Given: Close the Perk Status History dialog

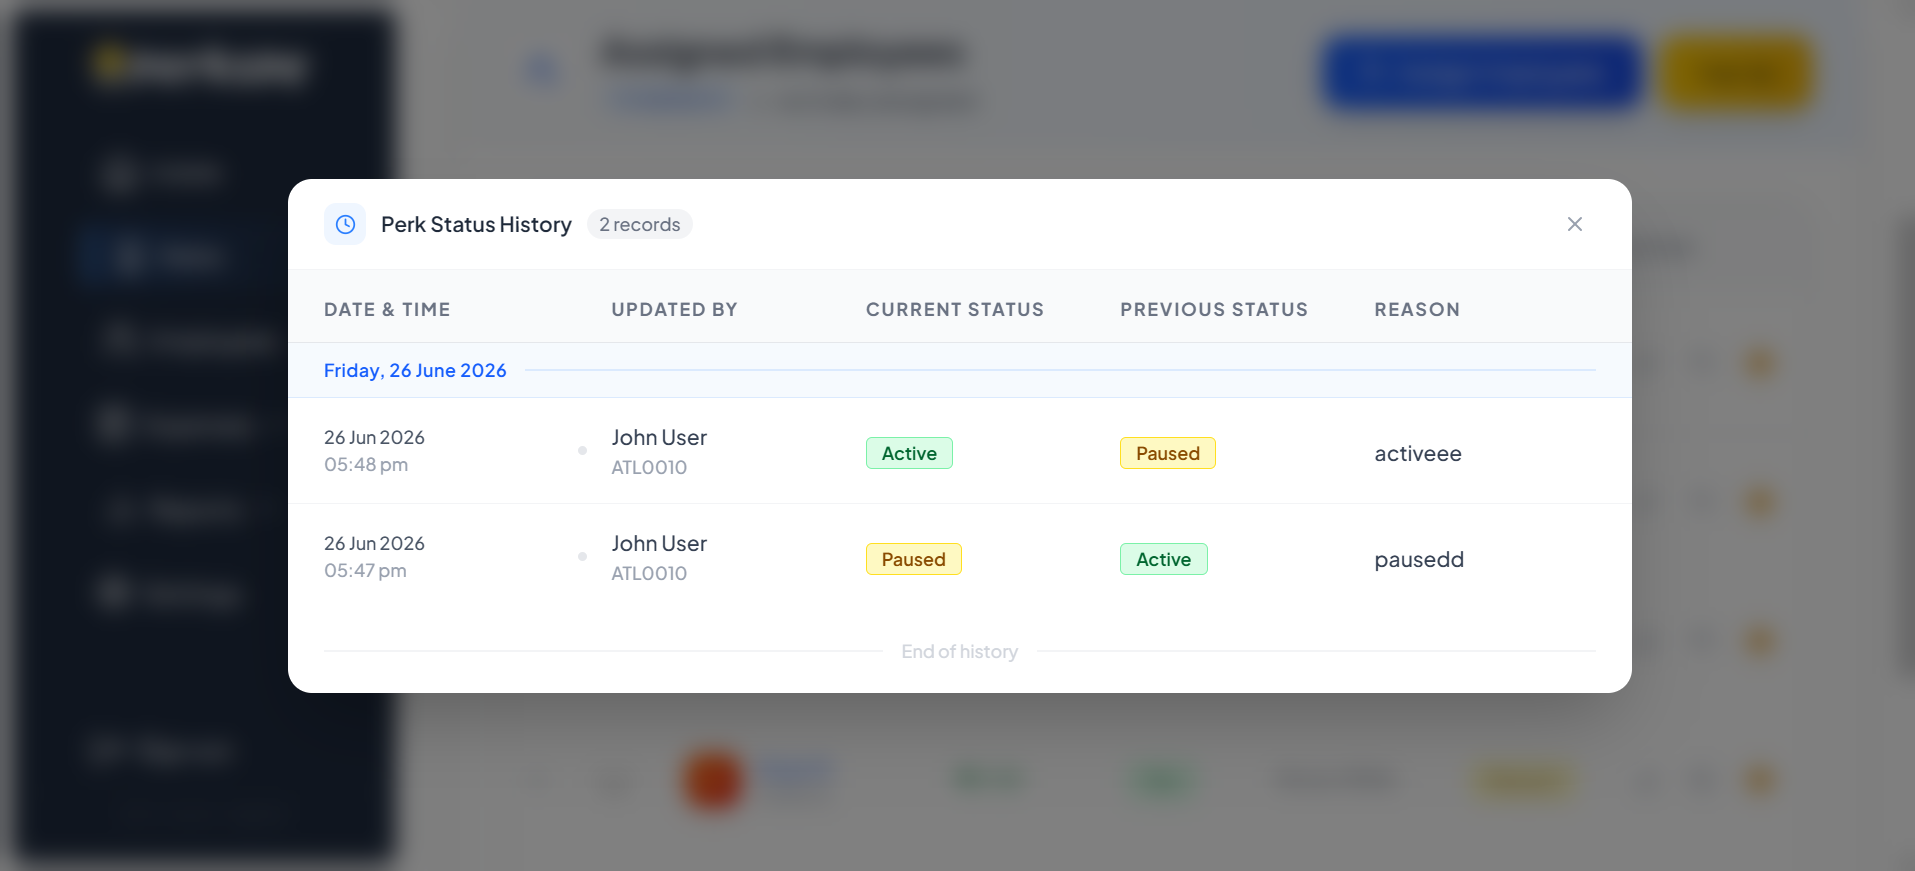Looking at the screenshot, I should point(1574,224).
